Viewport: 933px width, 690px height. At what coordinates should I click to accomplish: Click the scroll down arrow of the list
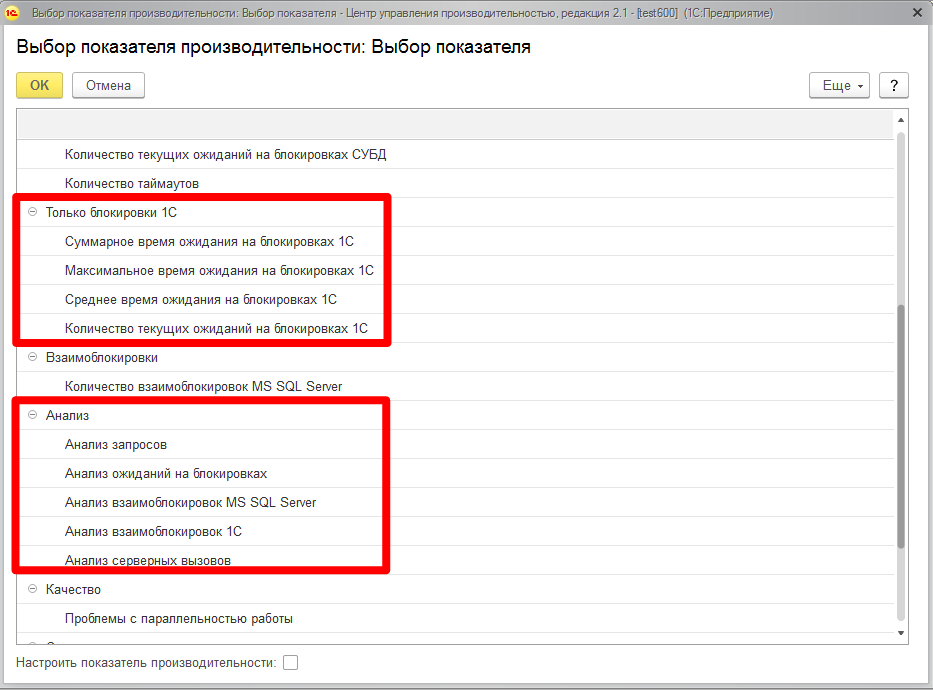[x=901, y=632]
